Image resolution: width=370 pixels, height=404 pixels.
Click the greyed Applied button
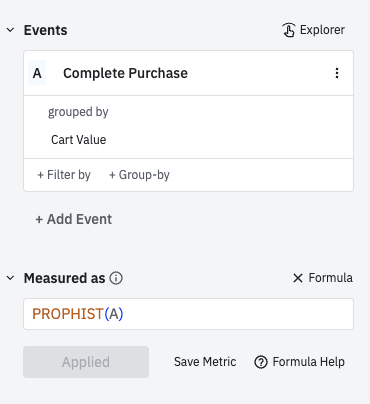tap(86, 362)
